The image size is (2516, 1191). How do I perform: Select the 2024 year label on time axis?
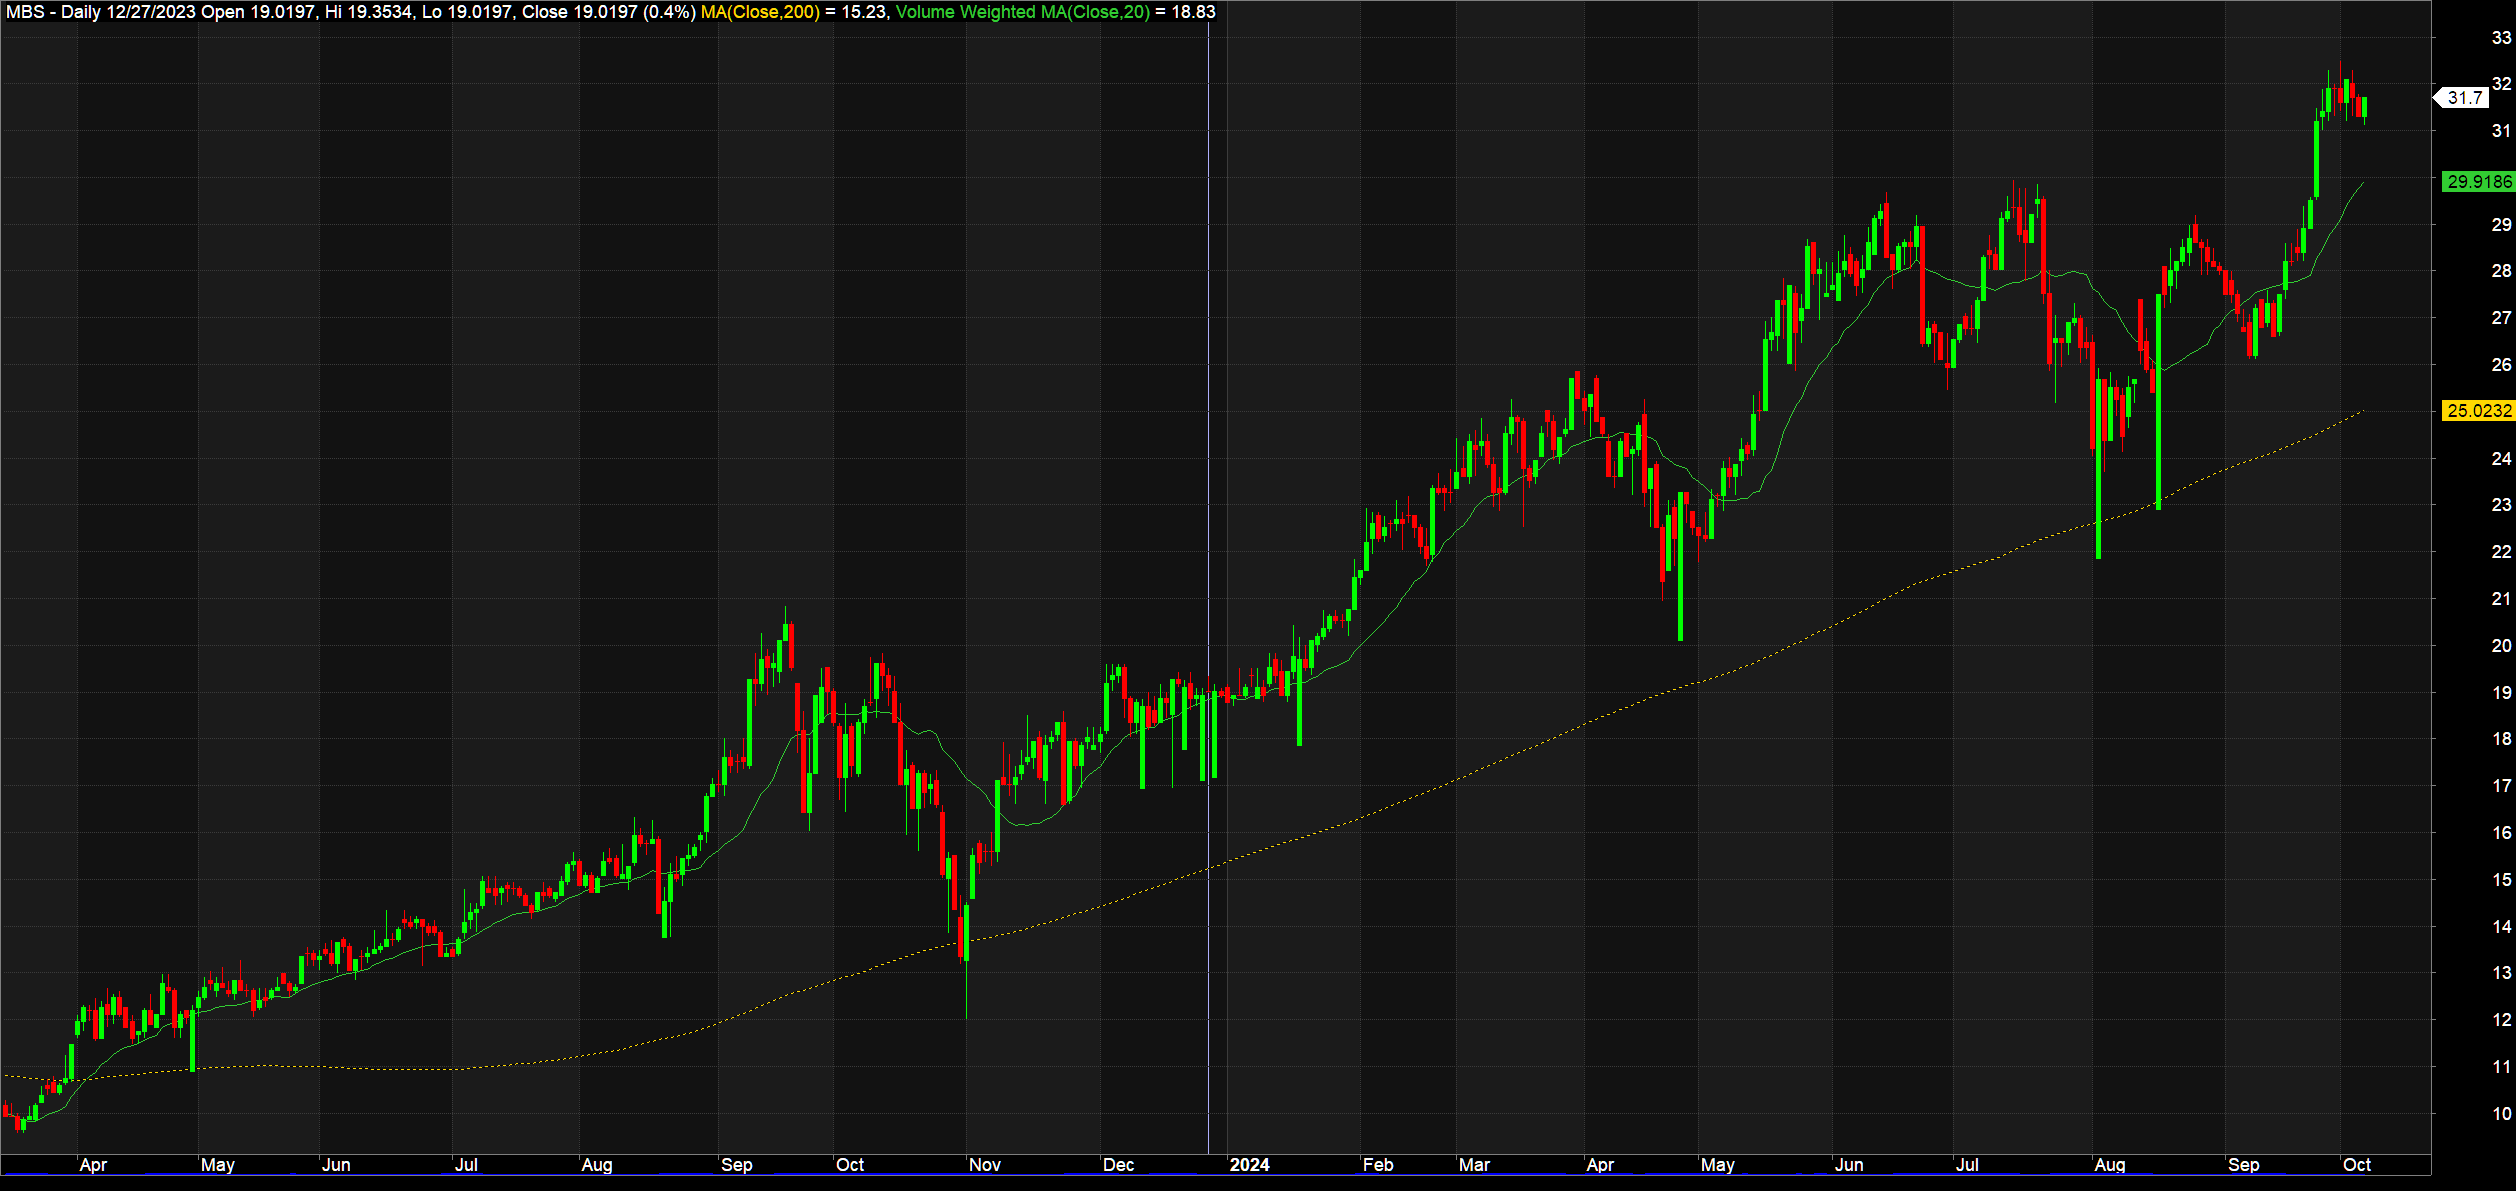click(x=1249, y=1164)
